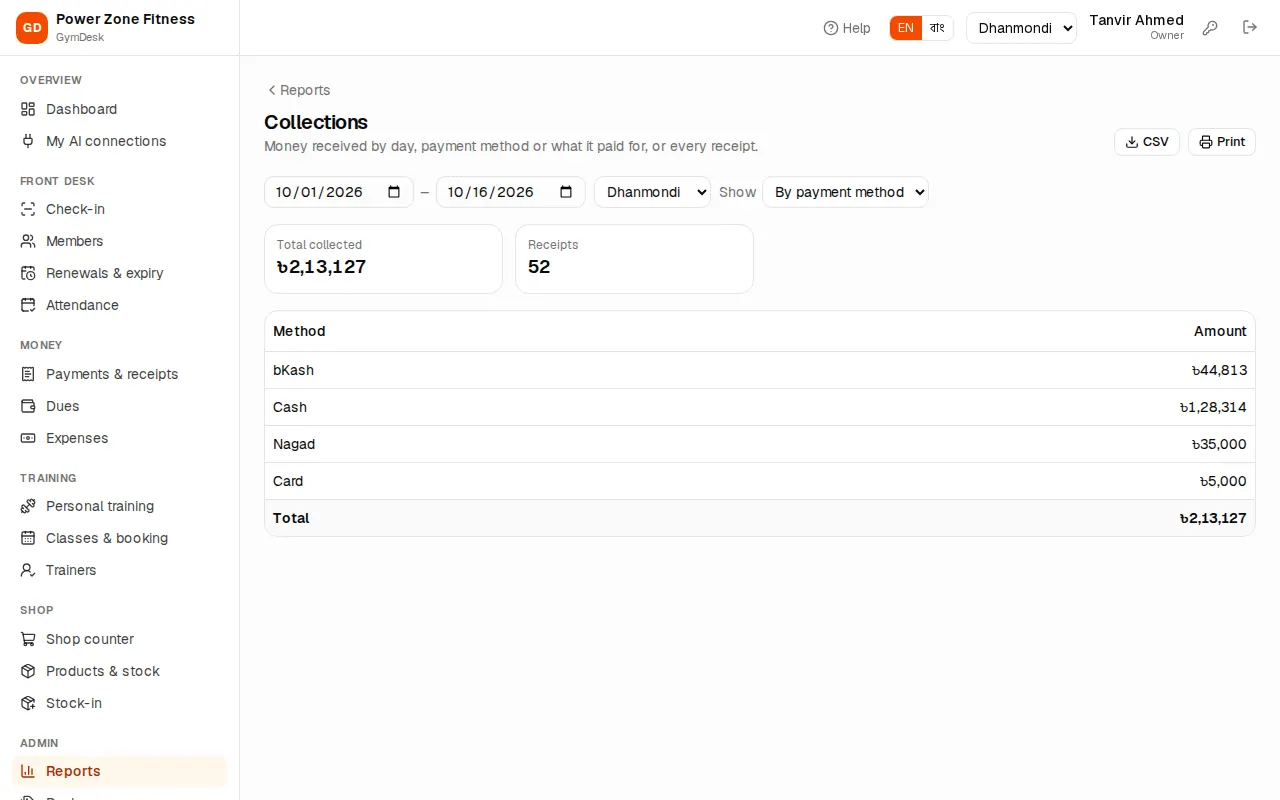Viewport: 1280px width, 800px height.
Task: Download the CSV export
Action: (x=1147, y=142)
